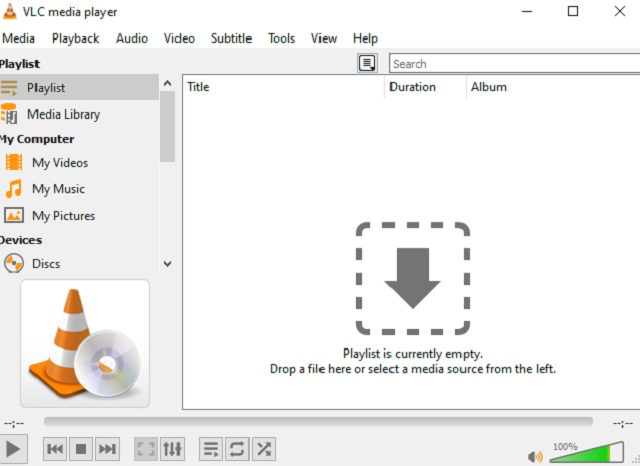Open the Media menu
Screen dimensions: 640x466
click(x=18, y=38)
